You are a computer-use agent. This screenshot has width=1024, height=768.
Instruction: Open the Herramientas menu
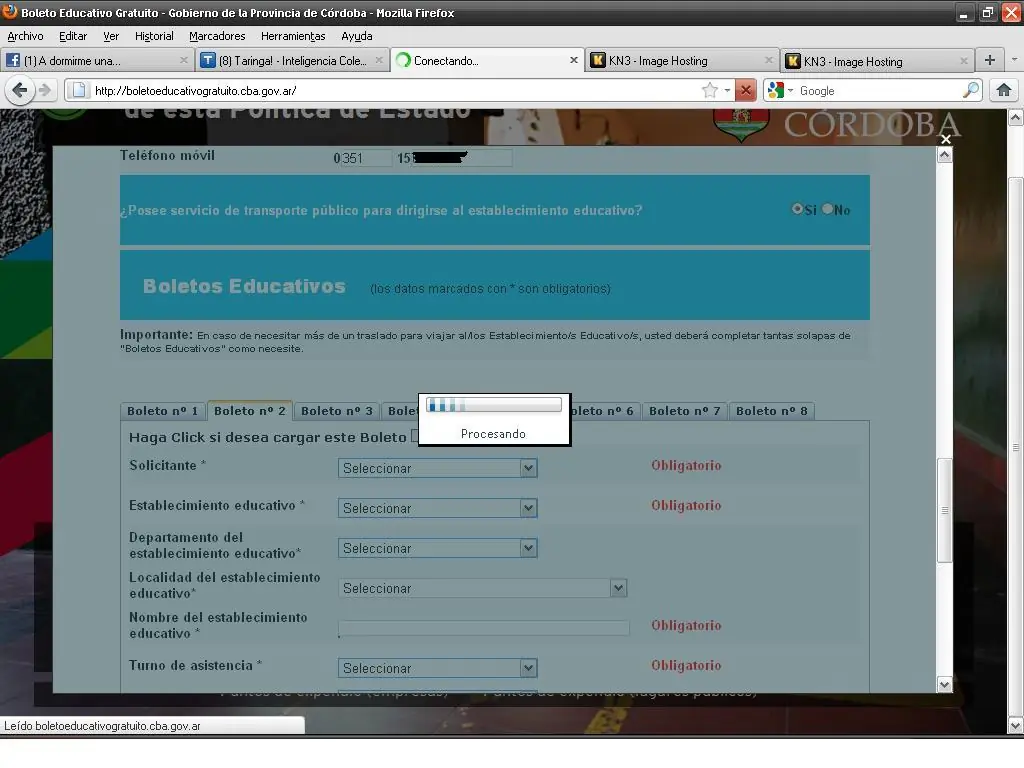point(293,36)
